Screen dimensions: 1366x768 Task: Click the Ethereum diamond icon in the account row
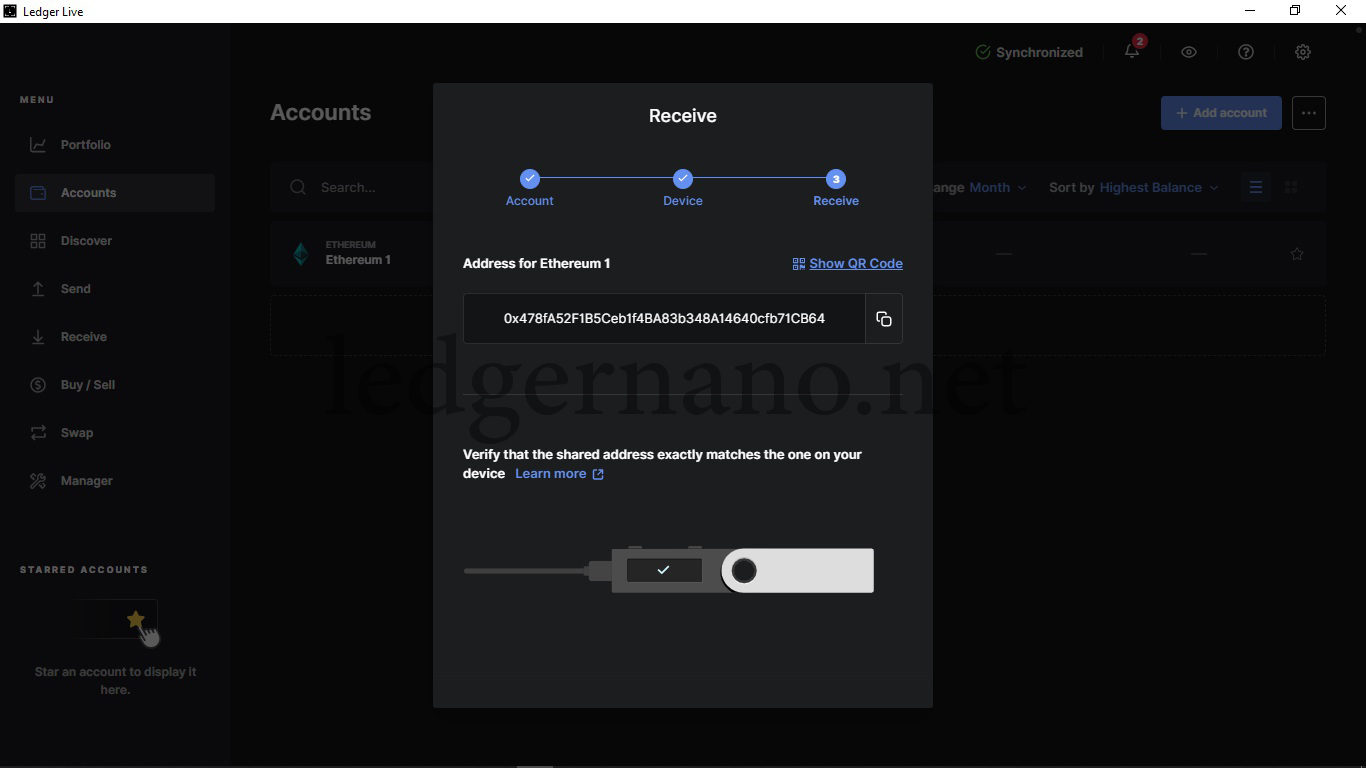coord(301,254)
